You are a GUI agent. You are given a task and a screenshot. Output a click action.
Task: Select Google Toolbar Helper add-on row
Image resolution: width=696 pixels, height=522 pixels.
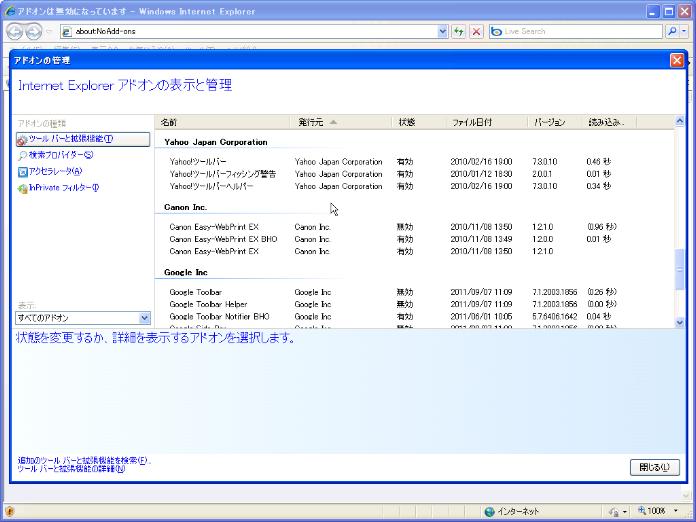coord(414,304)
